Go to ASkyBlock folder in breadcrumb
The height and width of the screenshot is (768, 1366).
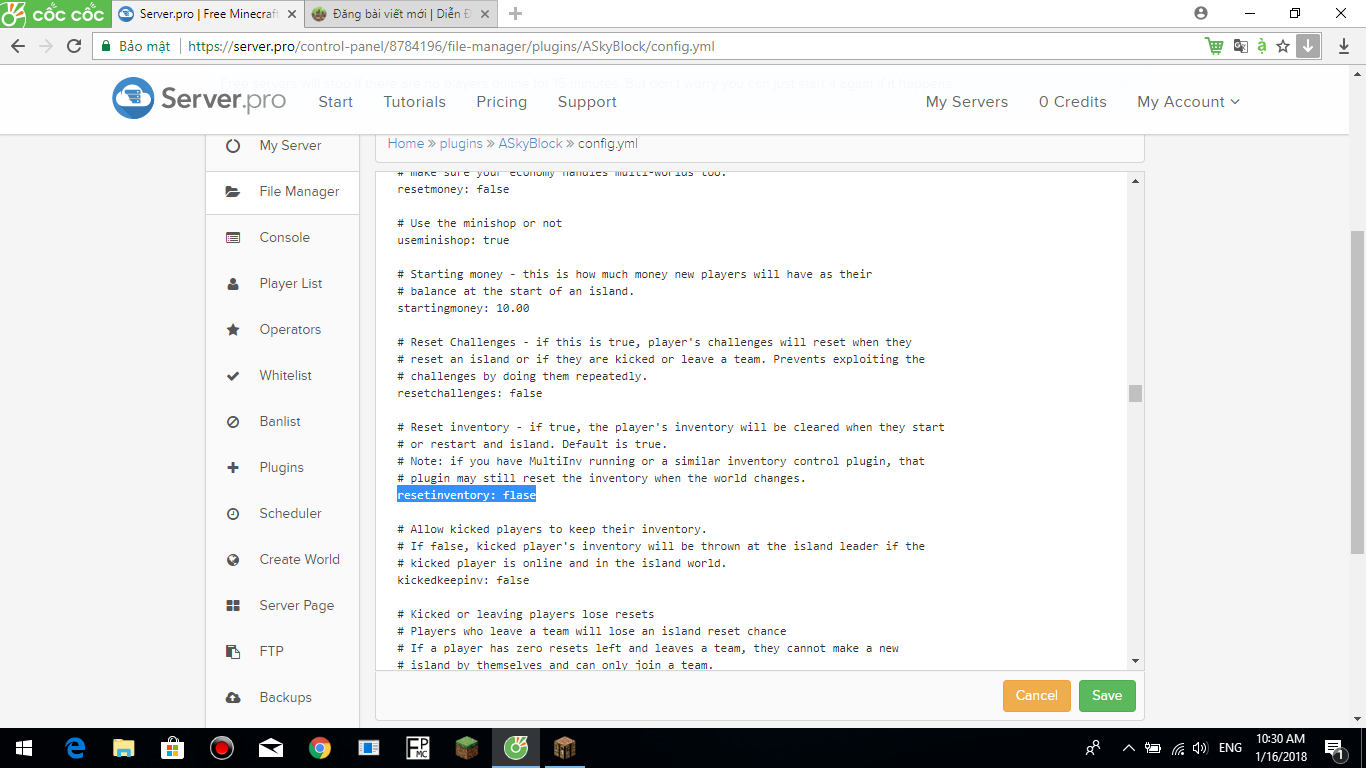tap(531, 143)
